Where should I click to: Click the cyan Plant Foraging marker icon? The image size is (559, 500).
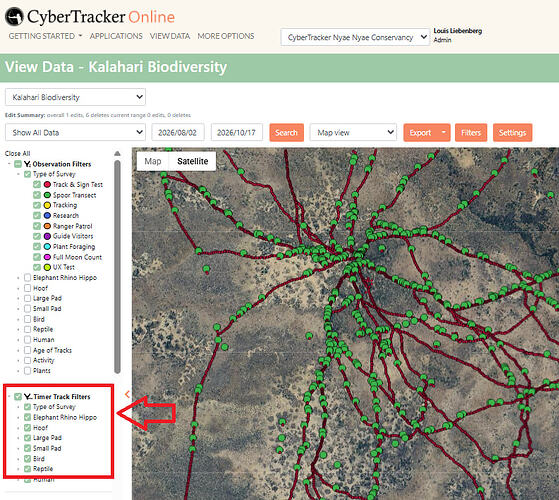(x=47, y=247)
